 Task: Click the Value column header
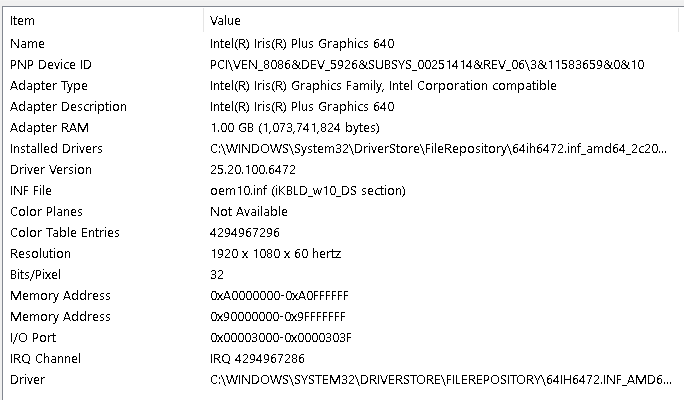point(441,21)
